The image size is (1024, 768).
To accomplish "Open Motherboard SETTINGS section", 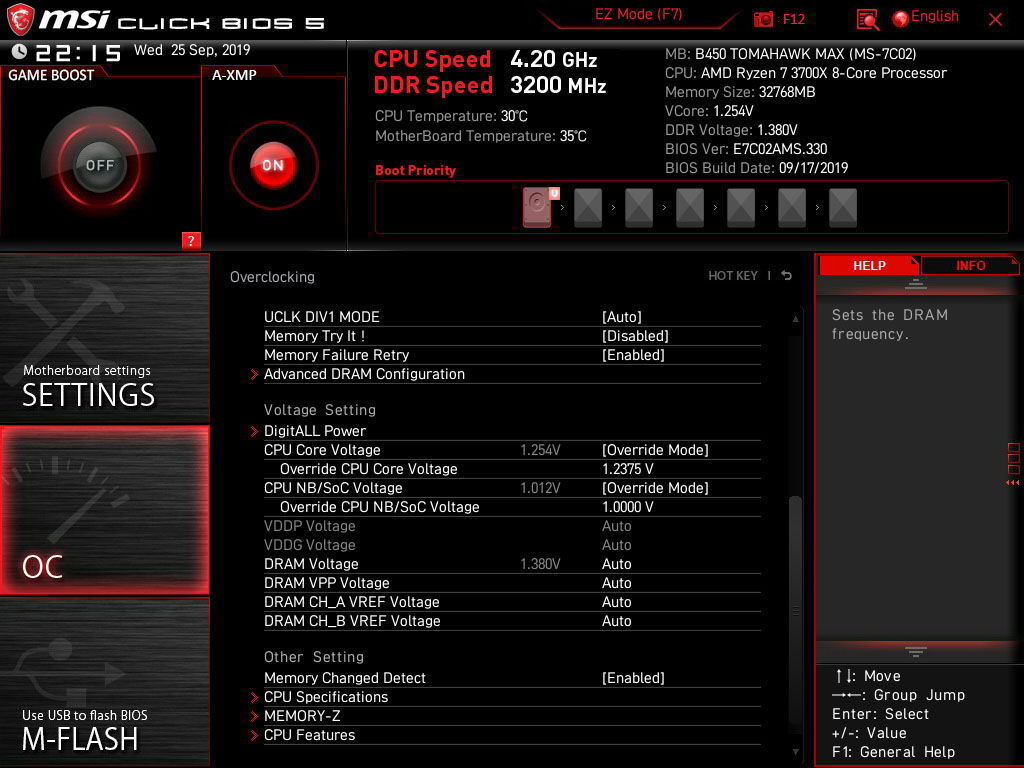I will click(104, 338).
